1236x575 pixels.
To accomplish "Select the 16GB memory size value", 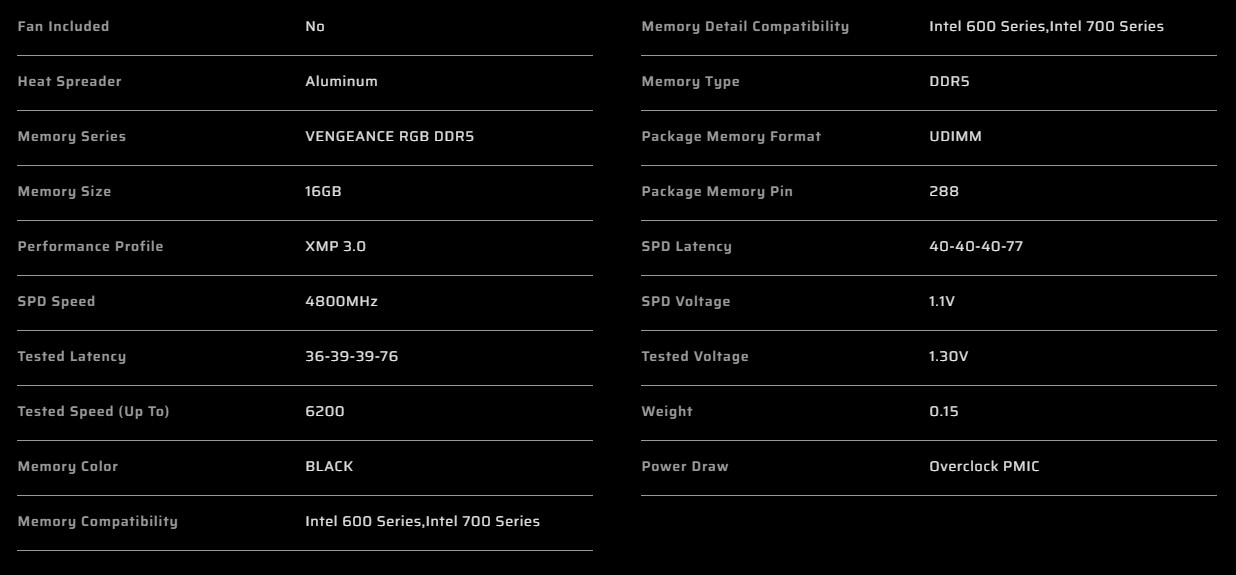I will pyautogui.click(x=323, y=191).
